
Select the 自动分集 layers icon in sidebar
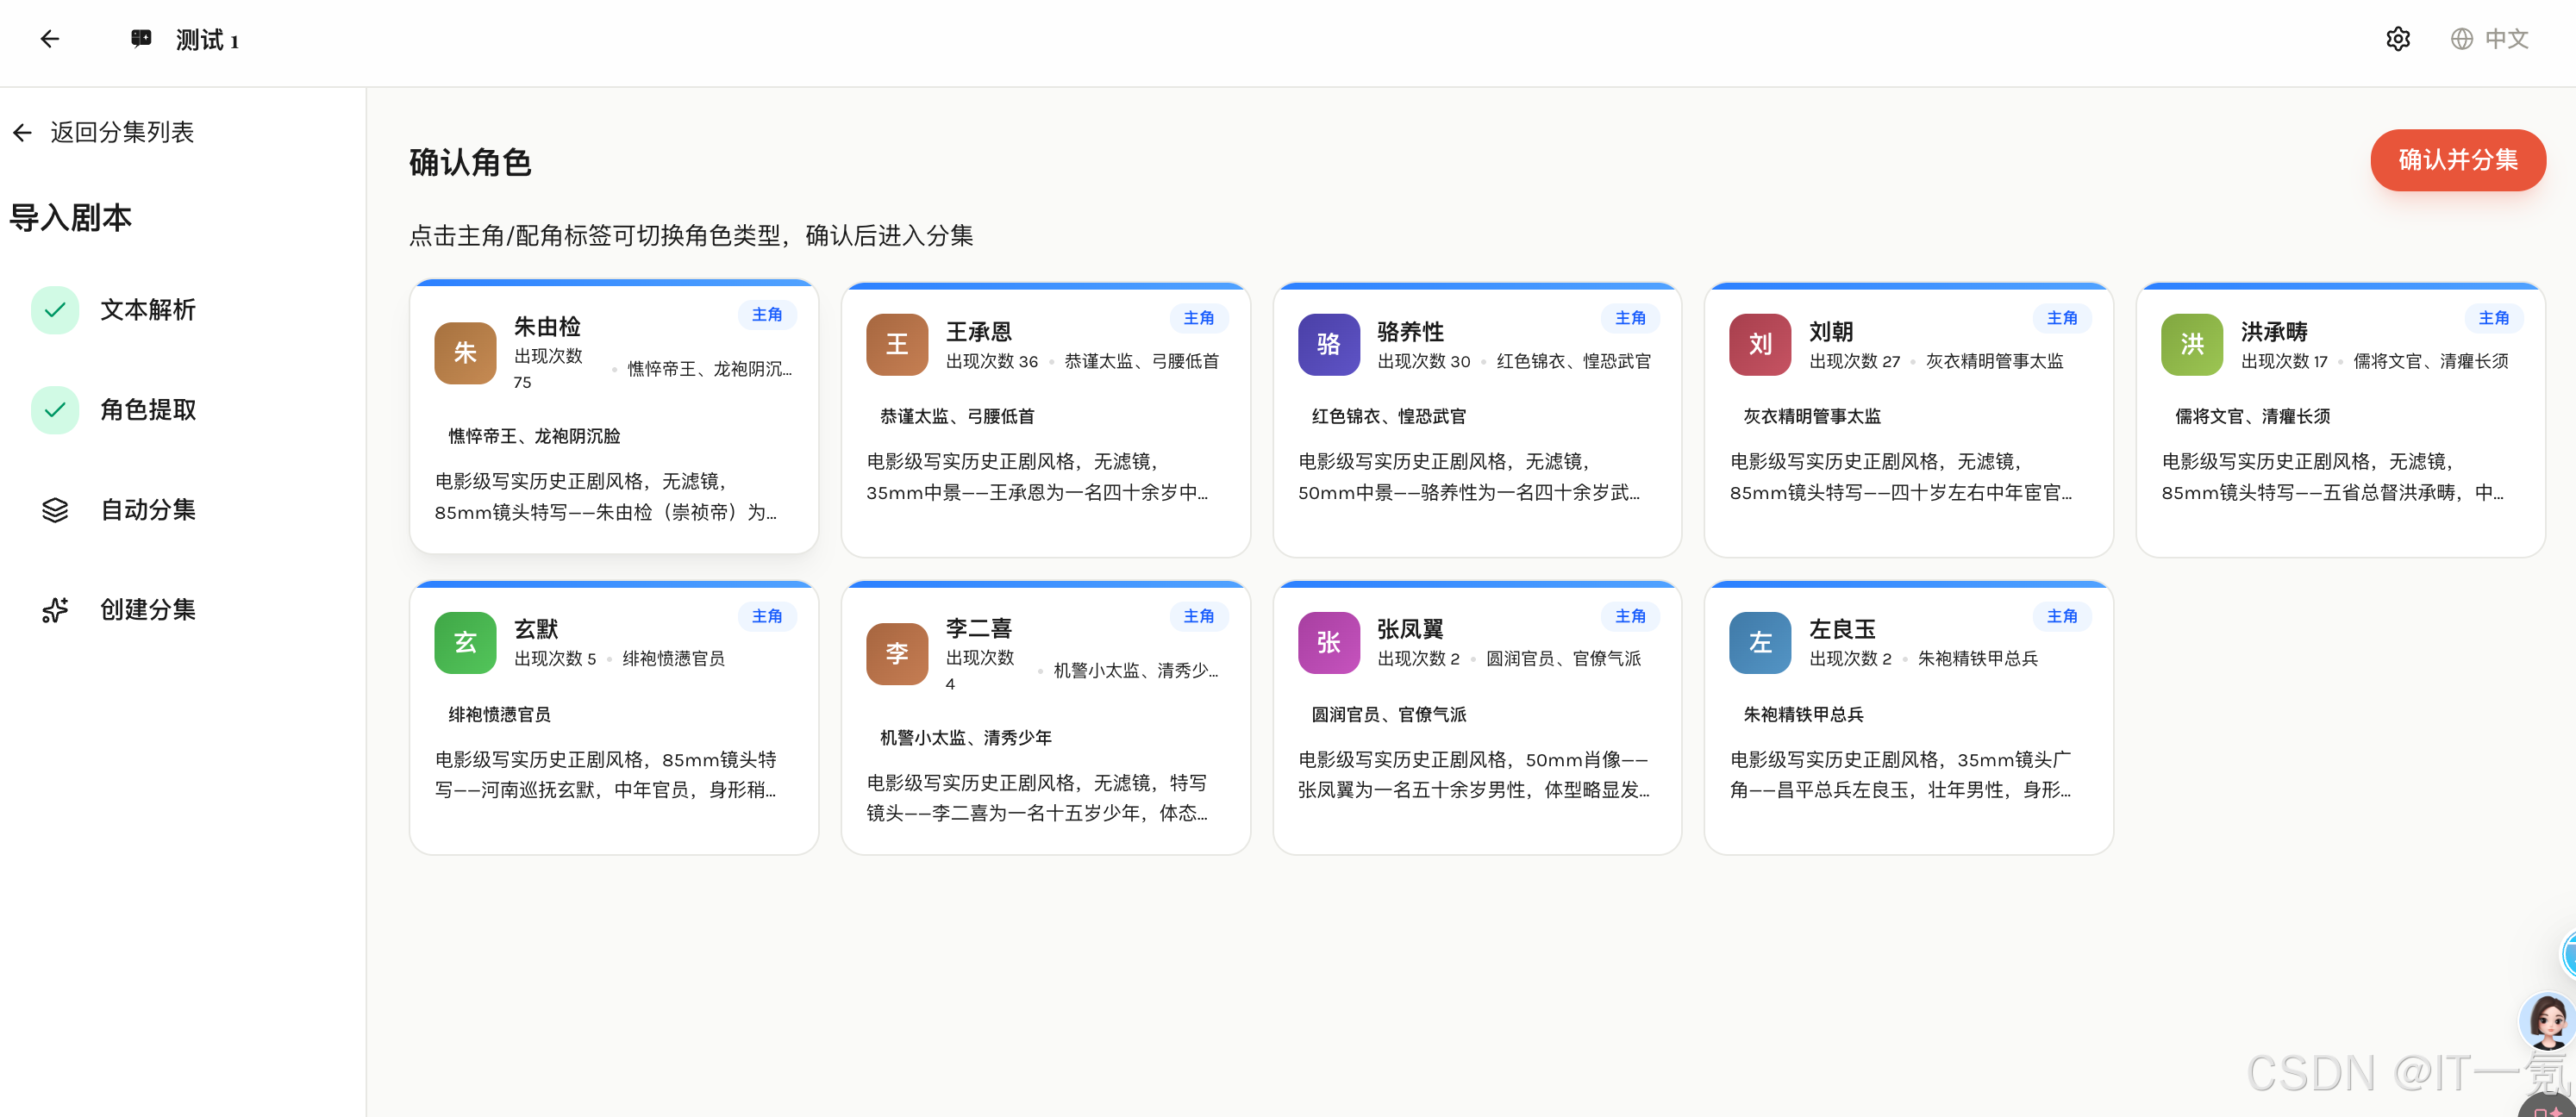click(55, 510)
